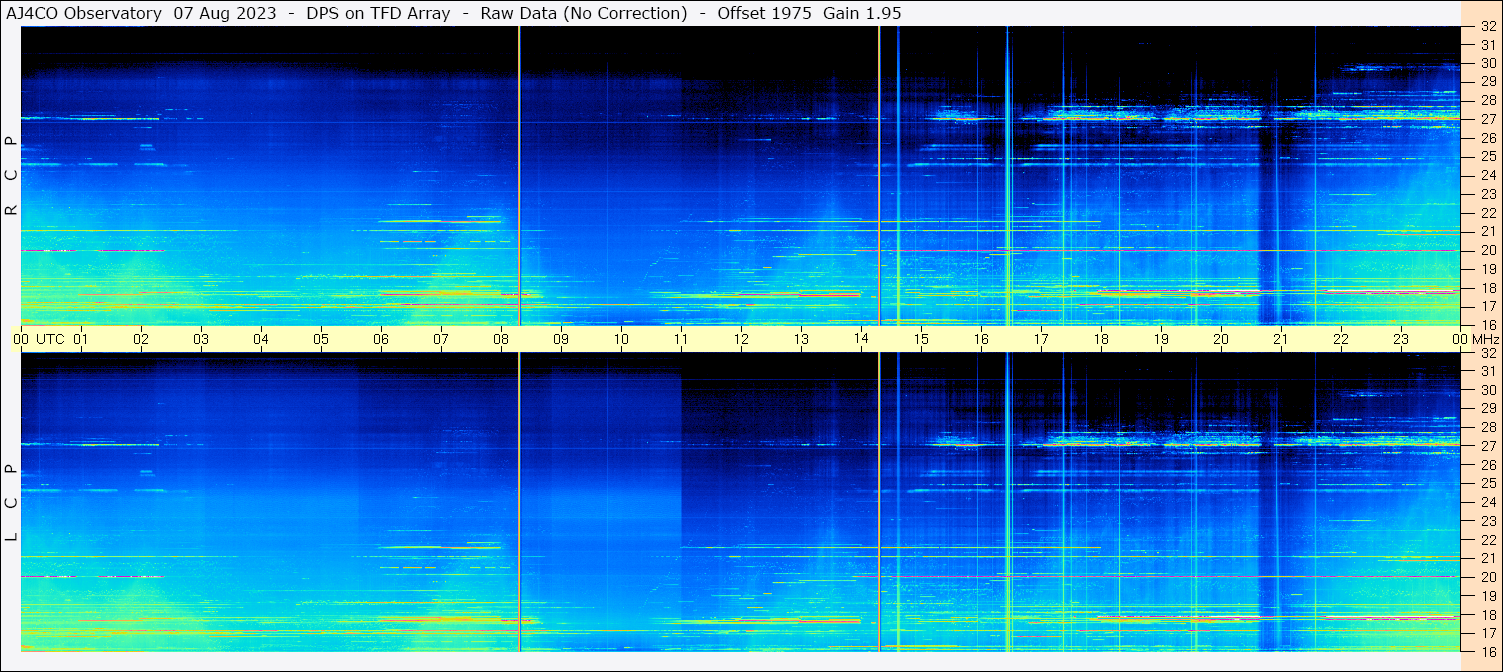Click the 32 MHz label on RCP scale

[1488, 27]
